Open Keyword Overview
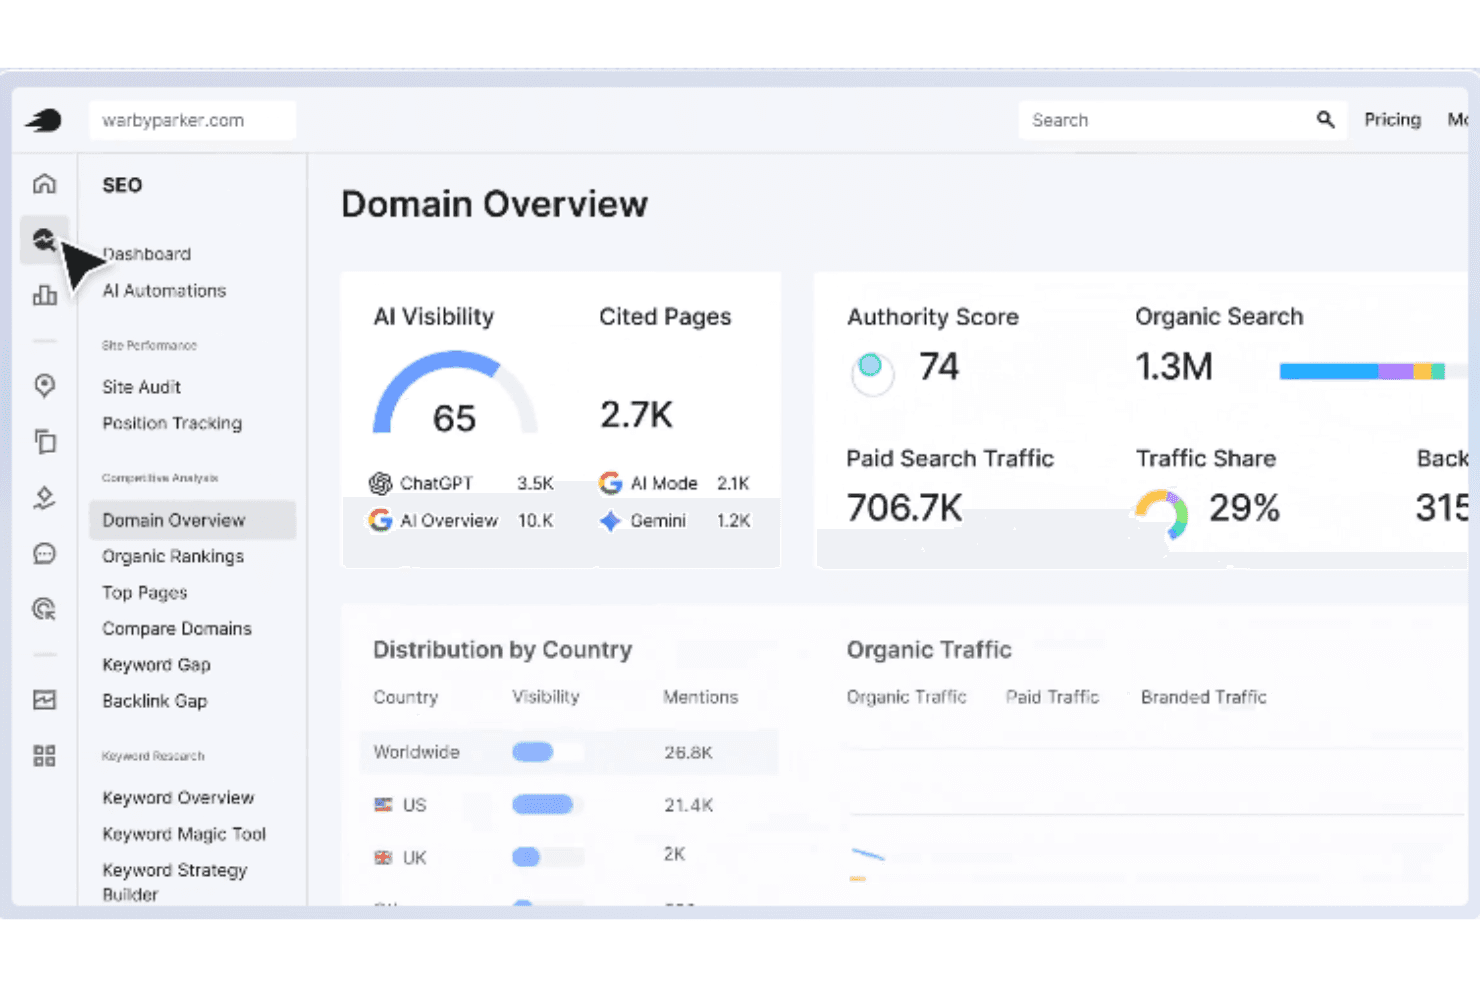The width and height of the screenshot is (1480, 987). (178, 798)
